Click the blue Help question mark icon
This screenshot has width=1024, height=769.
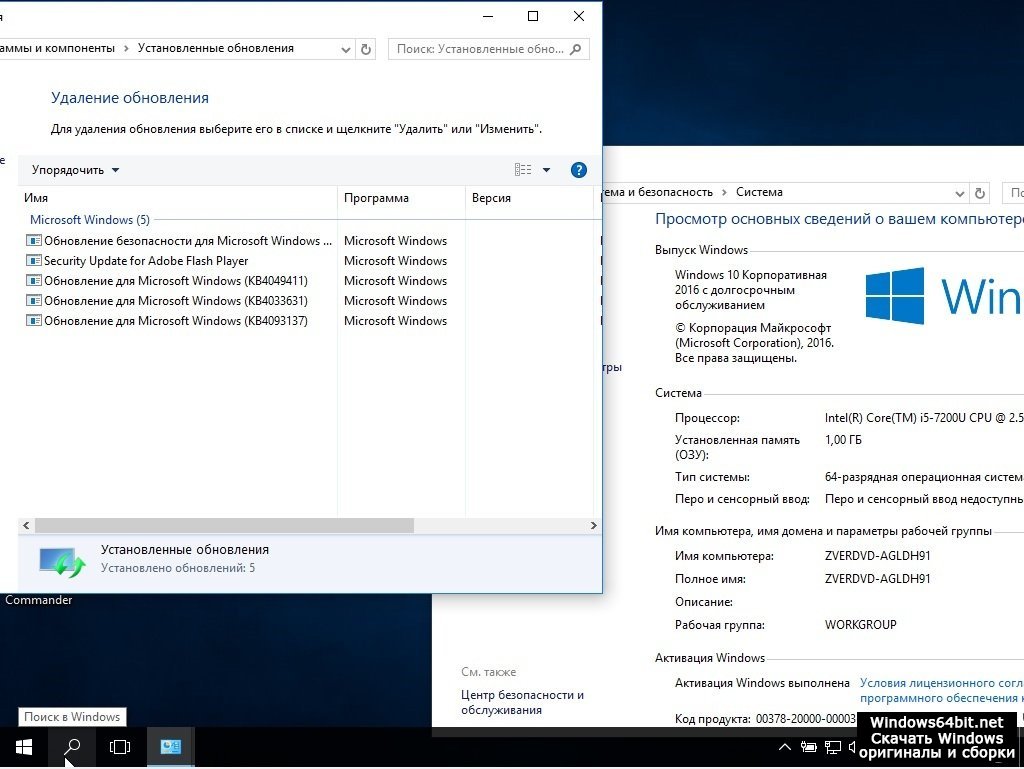[578, 170]
